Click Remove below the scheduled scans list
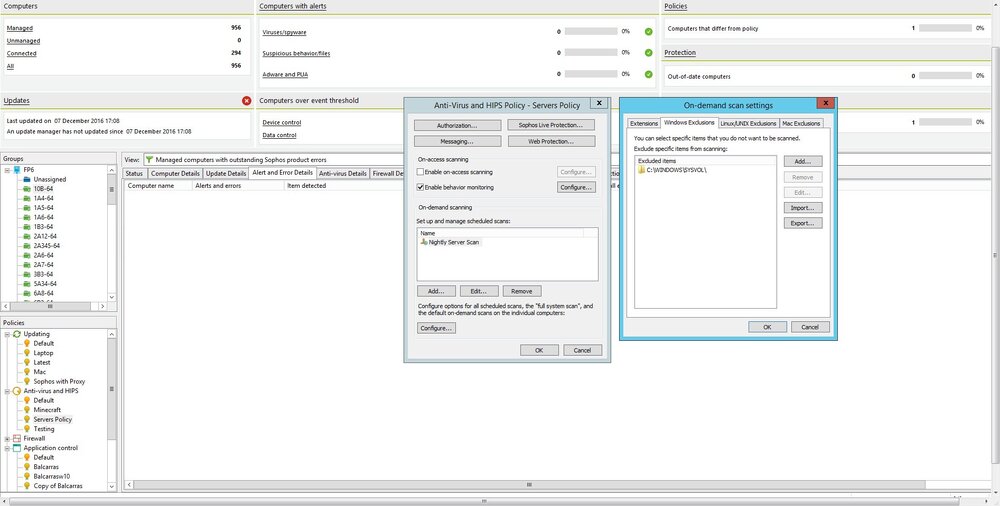This screenshot has height=506, width=1000. 522,291
